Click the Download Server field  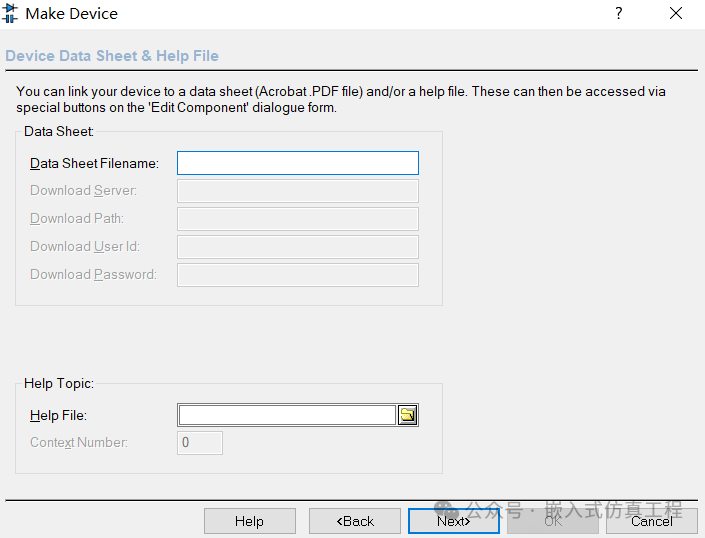pyautogui.click(x=298, y=191)
